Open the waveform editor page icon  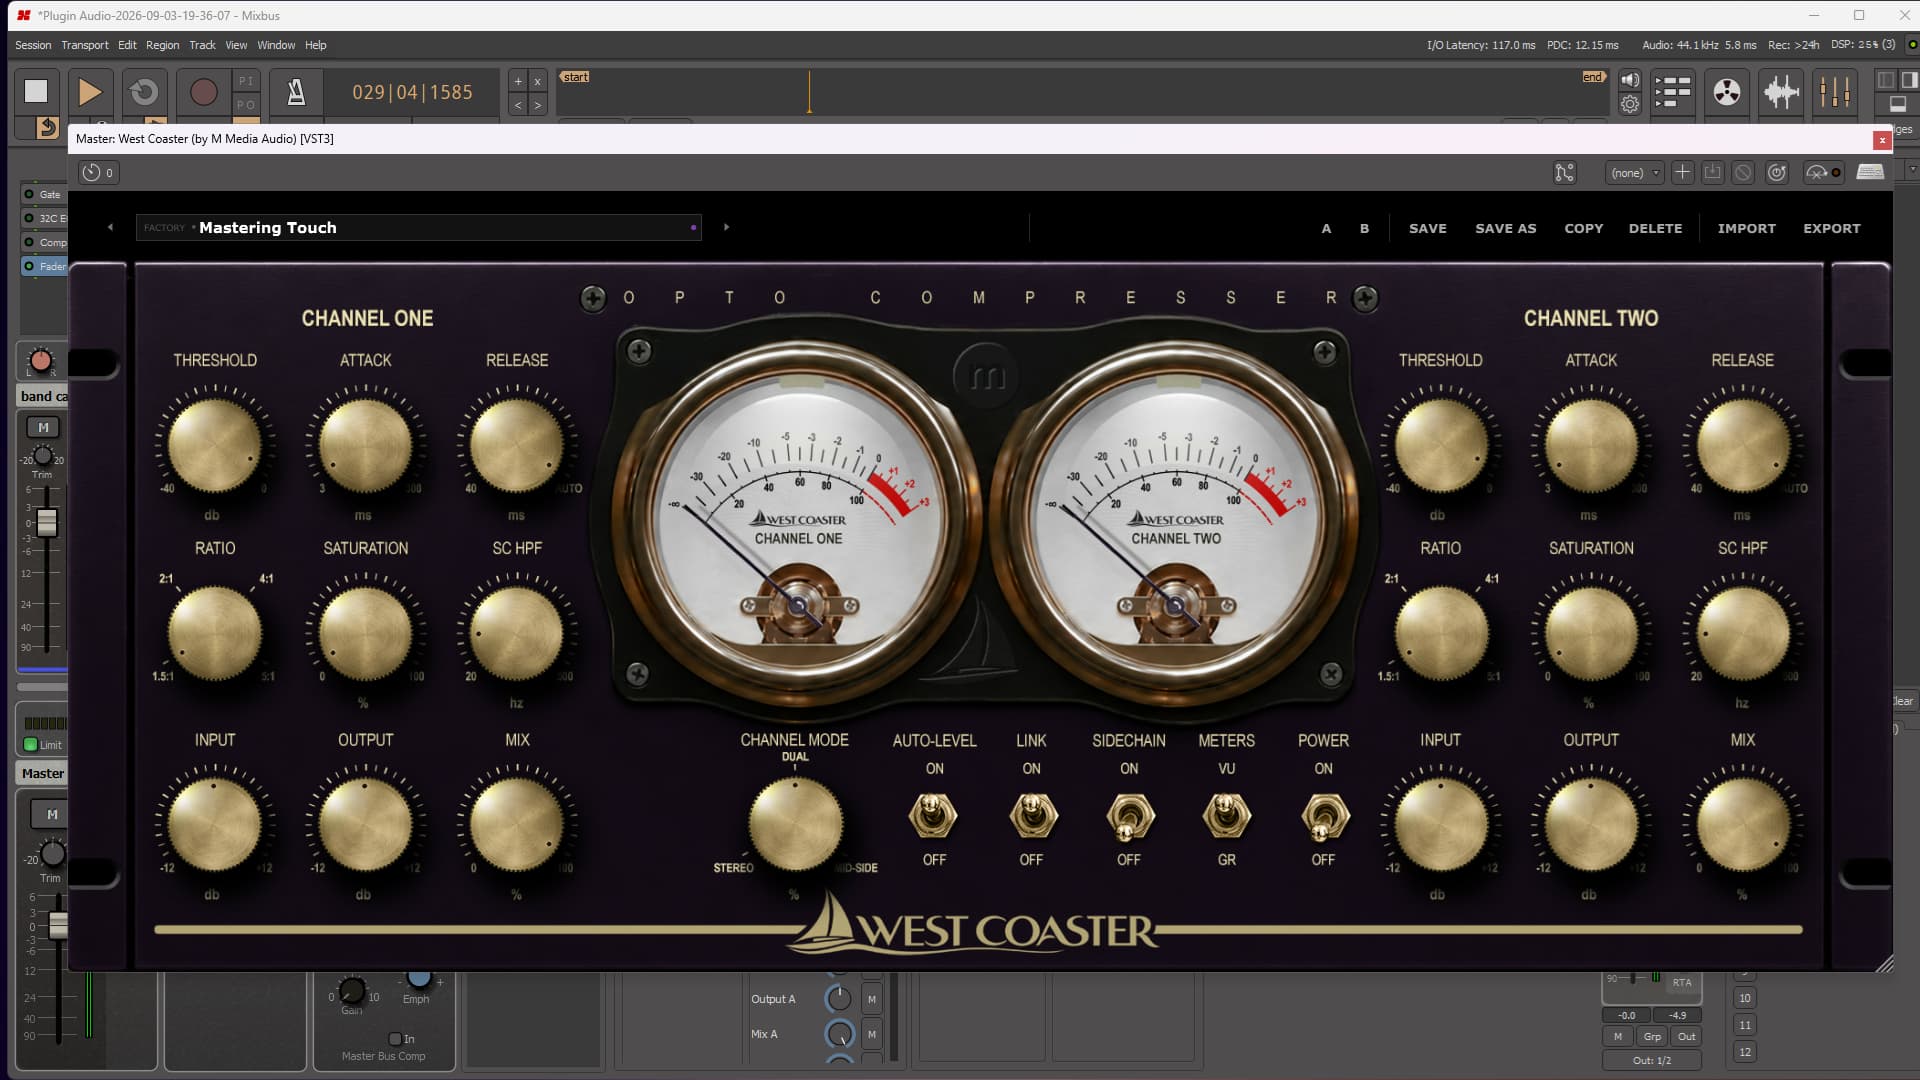(1781, 92)
